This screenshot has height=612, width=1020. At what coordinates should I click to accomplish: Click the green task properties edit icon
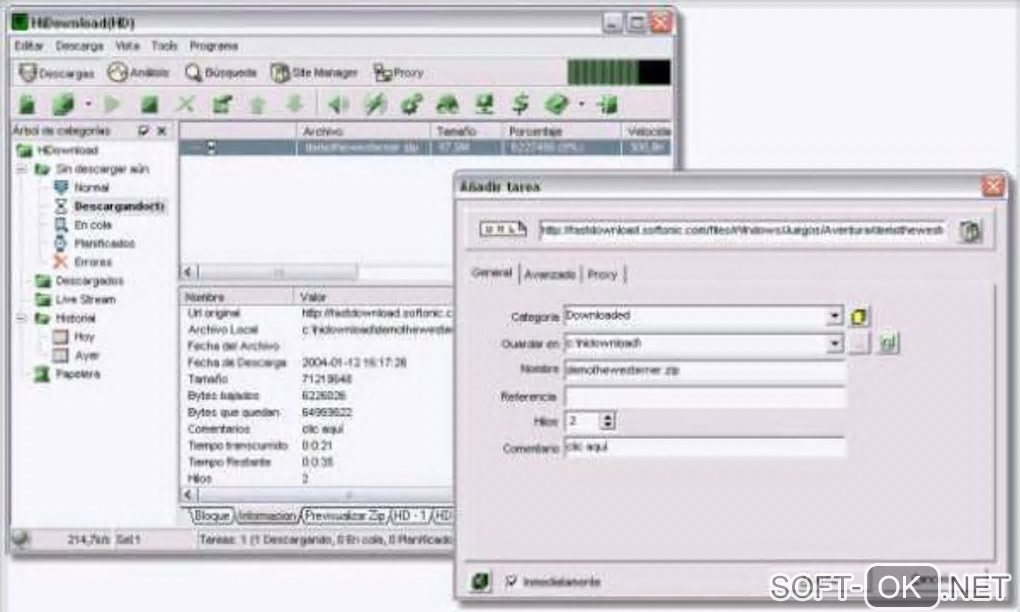coord(222,104)
